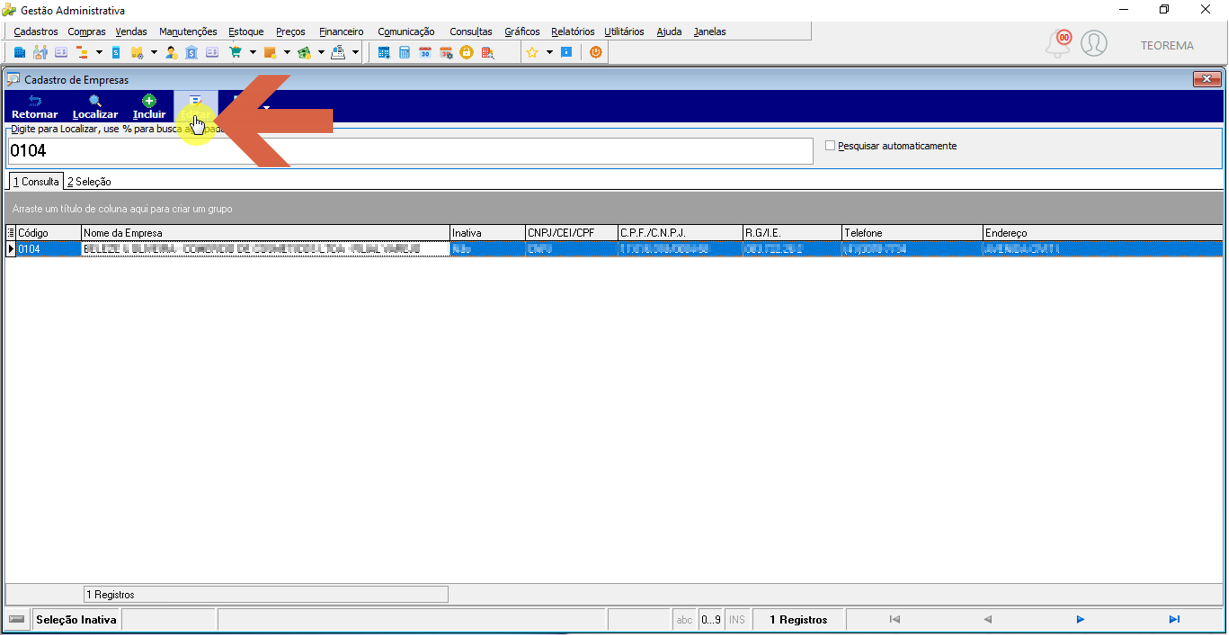Screen dimensions: 1229x635
Task: Go to next record navigation button
Action: [1080, 620]
